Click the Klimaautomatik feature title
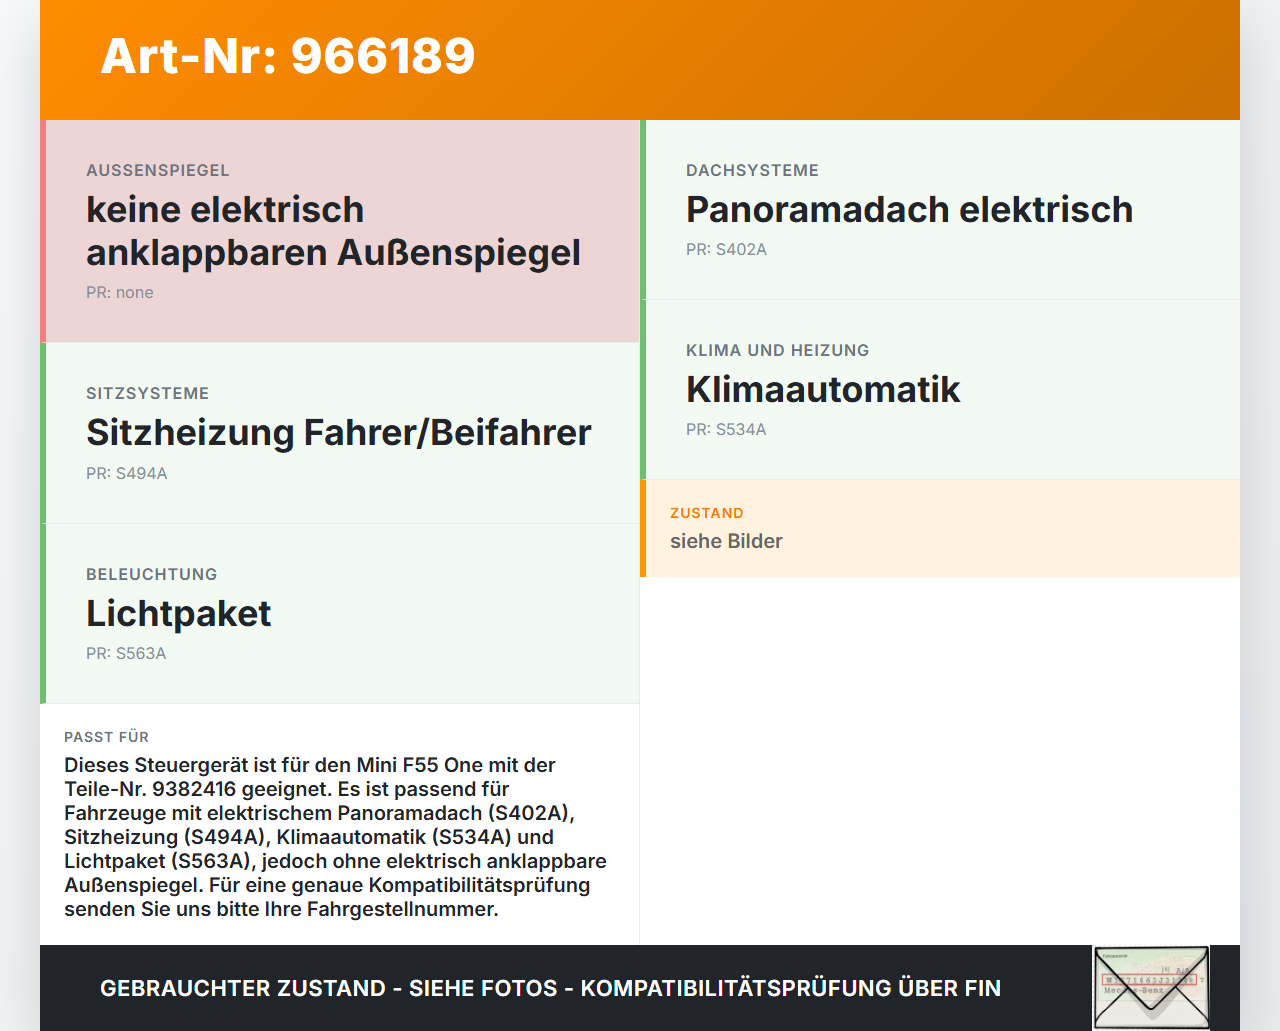Screen dimensions: 1280x1031 point(823,390)
